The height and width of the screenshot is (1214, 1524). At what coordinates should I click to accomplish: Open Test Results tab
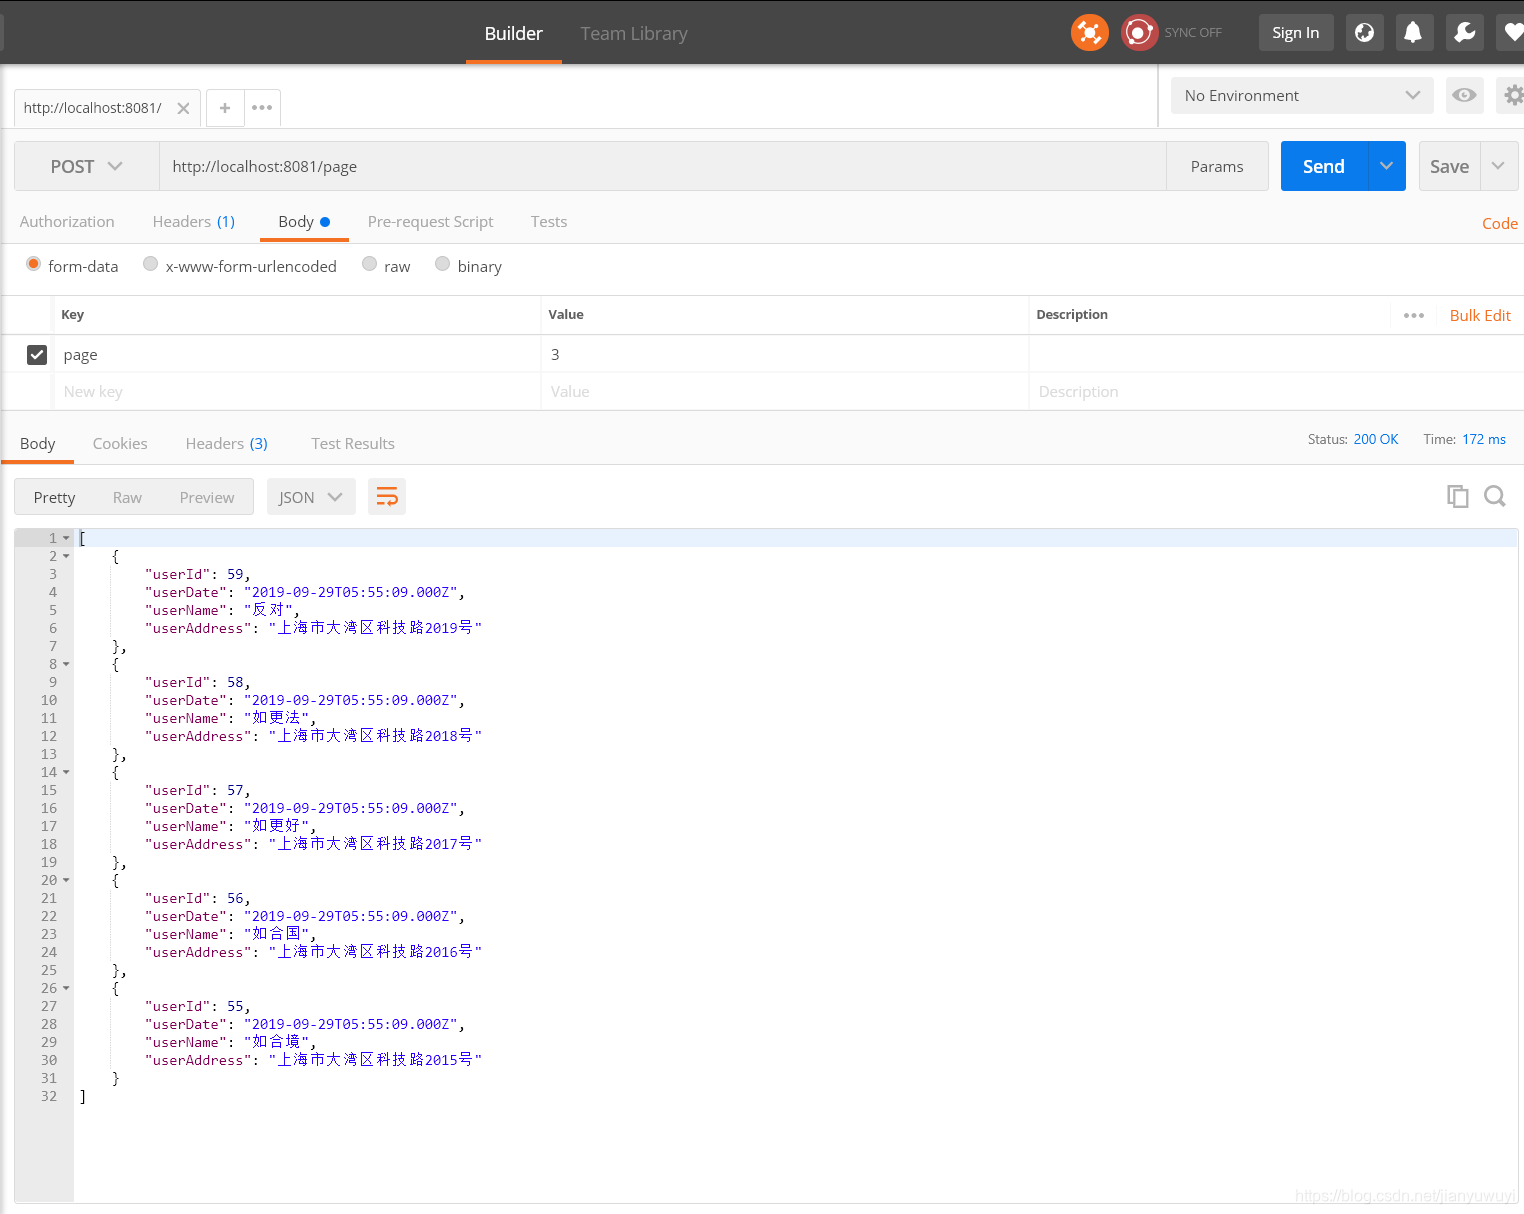[353, 443]
